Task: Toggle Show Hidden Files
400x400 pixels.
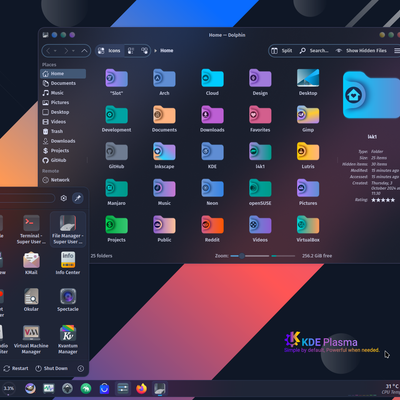Action: 361,51
